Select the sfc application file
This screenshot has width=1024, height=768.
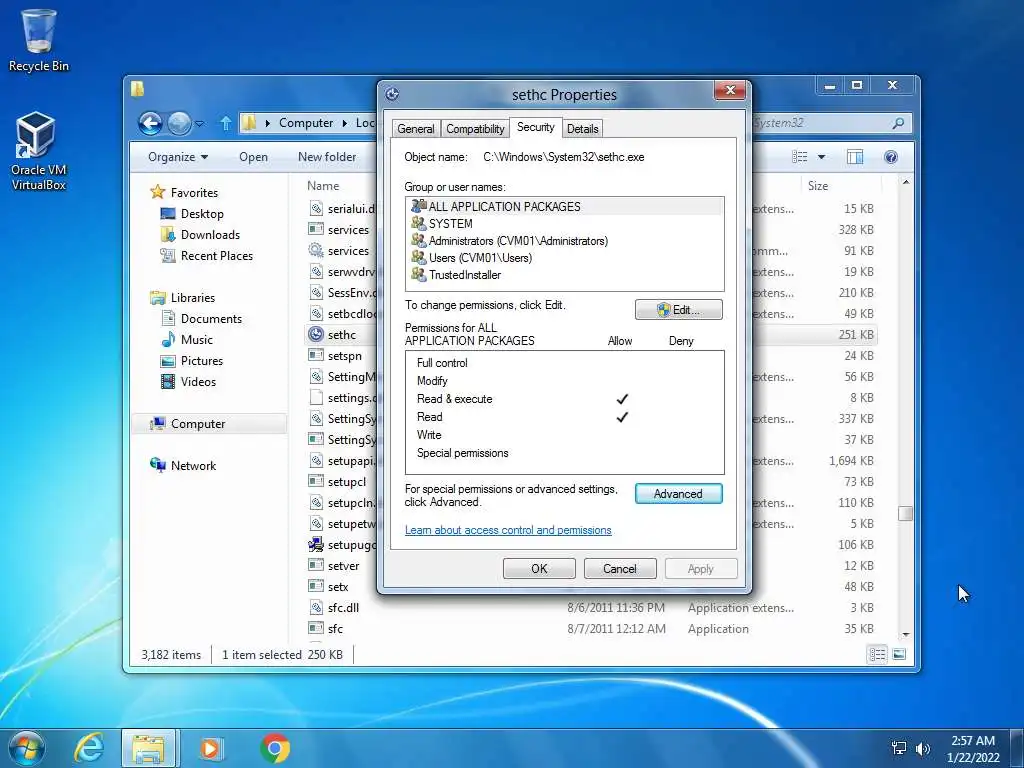click(x=335, y=629)
